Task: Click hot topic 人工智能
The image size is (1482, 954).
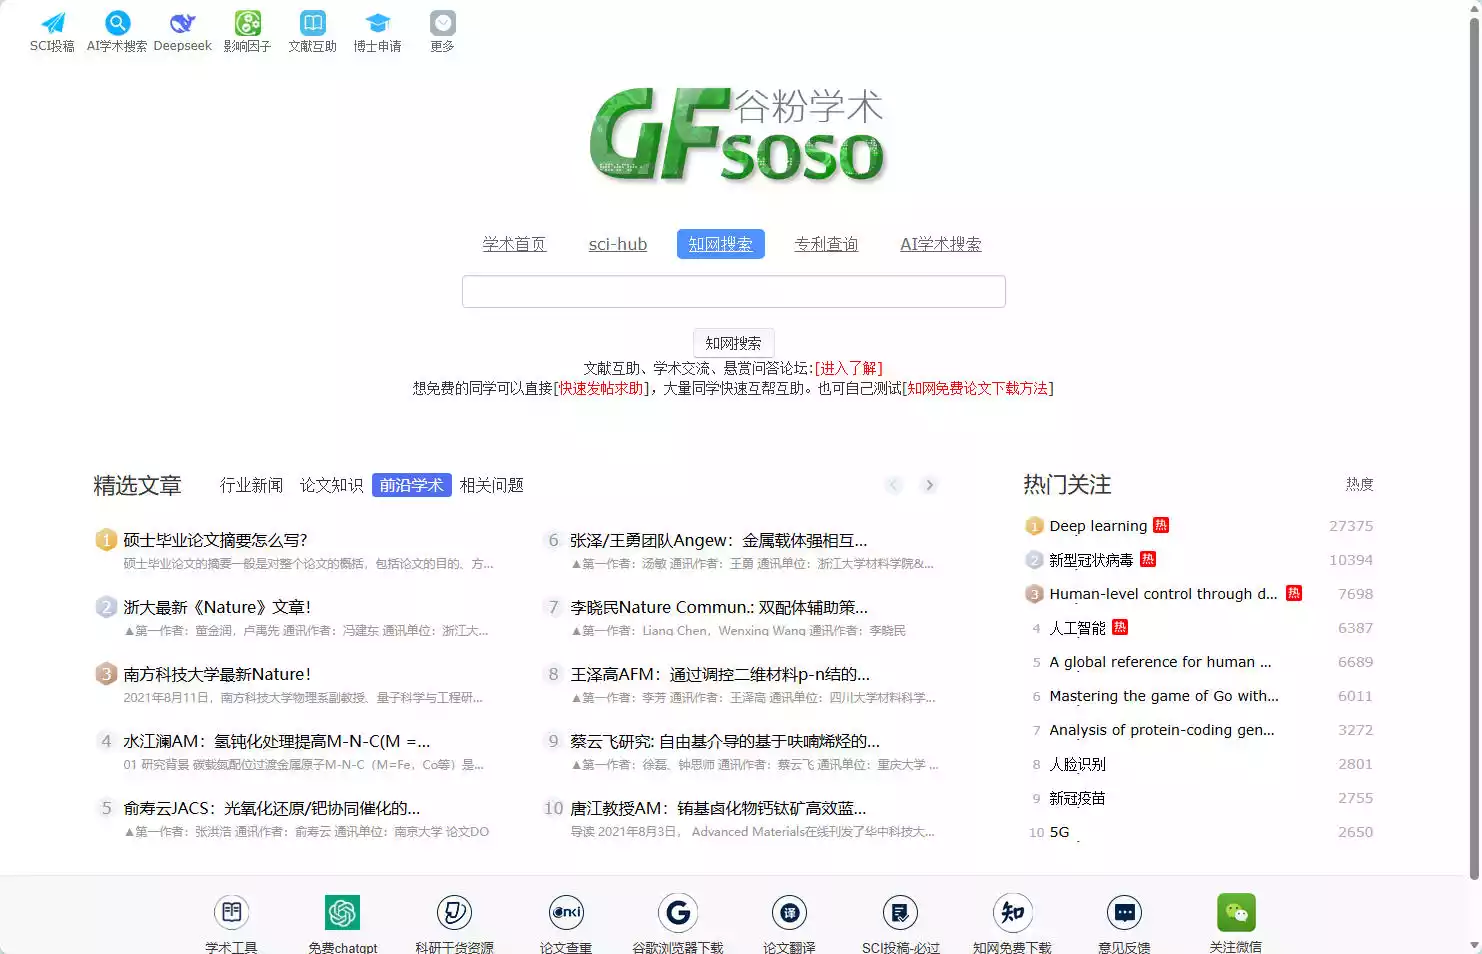Action: (1077, 628)
